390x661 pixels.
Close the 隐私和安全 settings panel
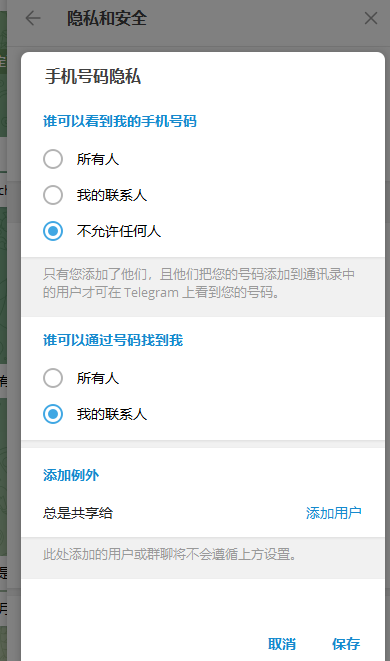(371, 18)
